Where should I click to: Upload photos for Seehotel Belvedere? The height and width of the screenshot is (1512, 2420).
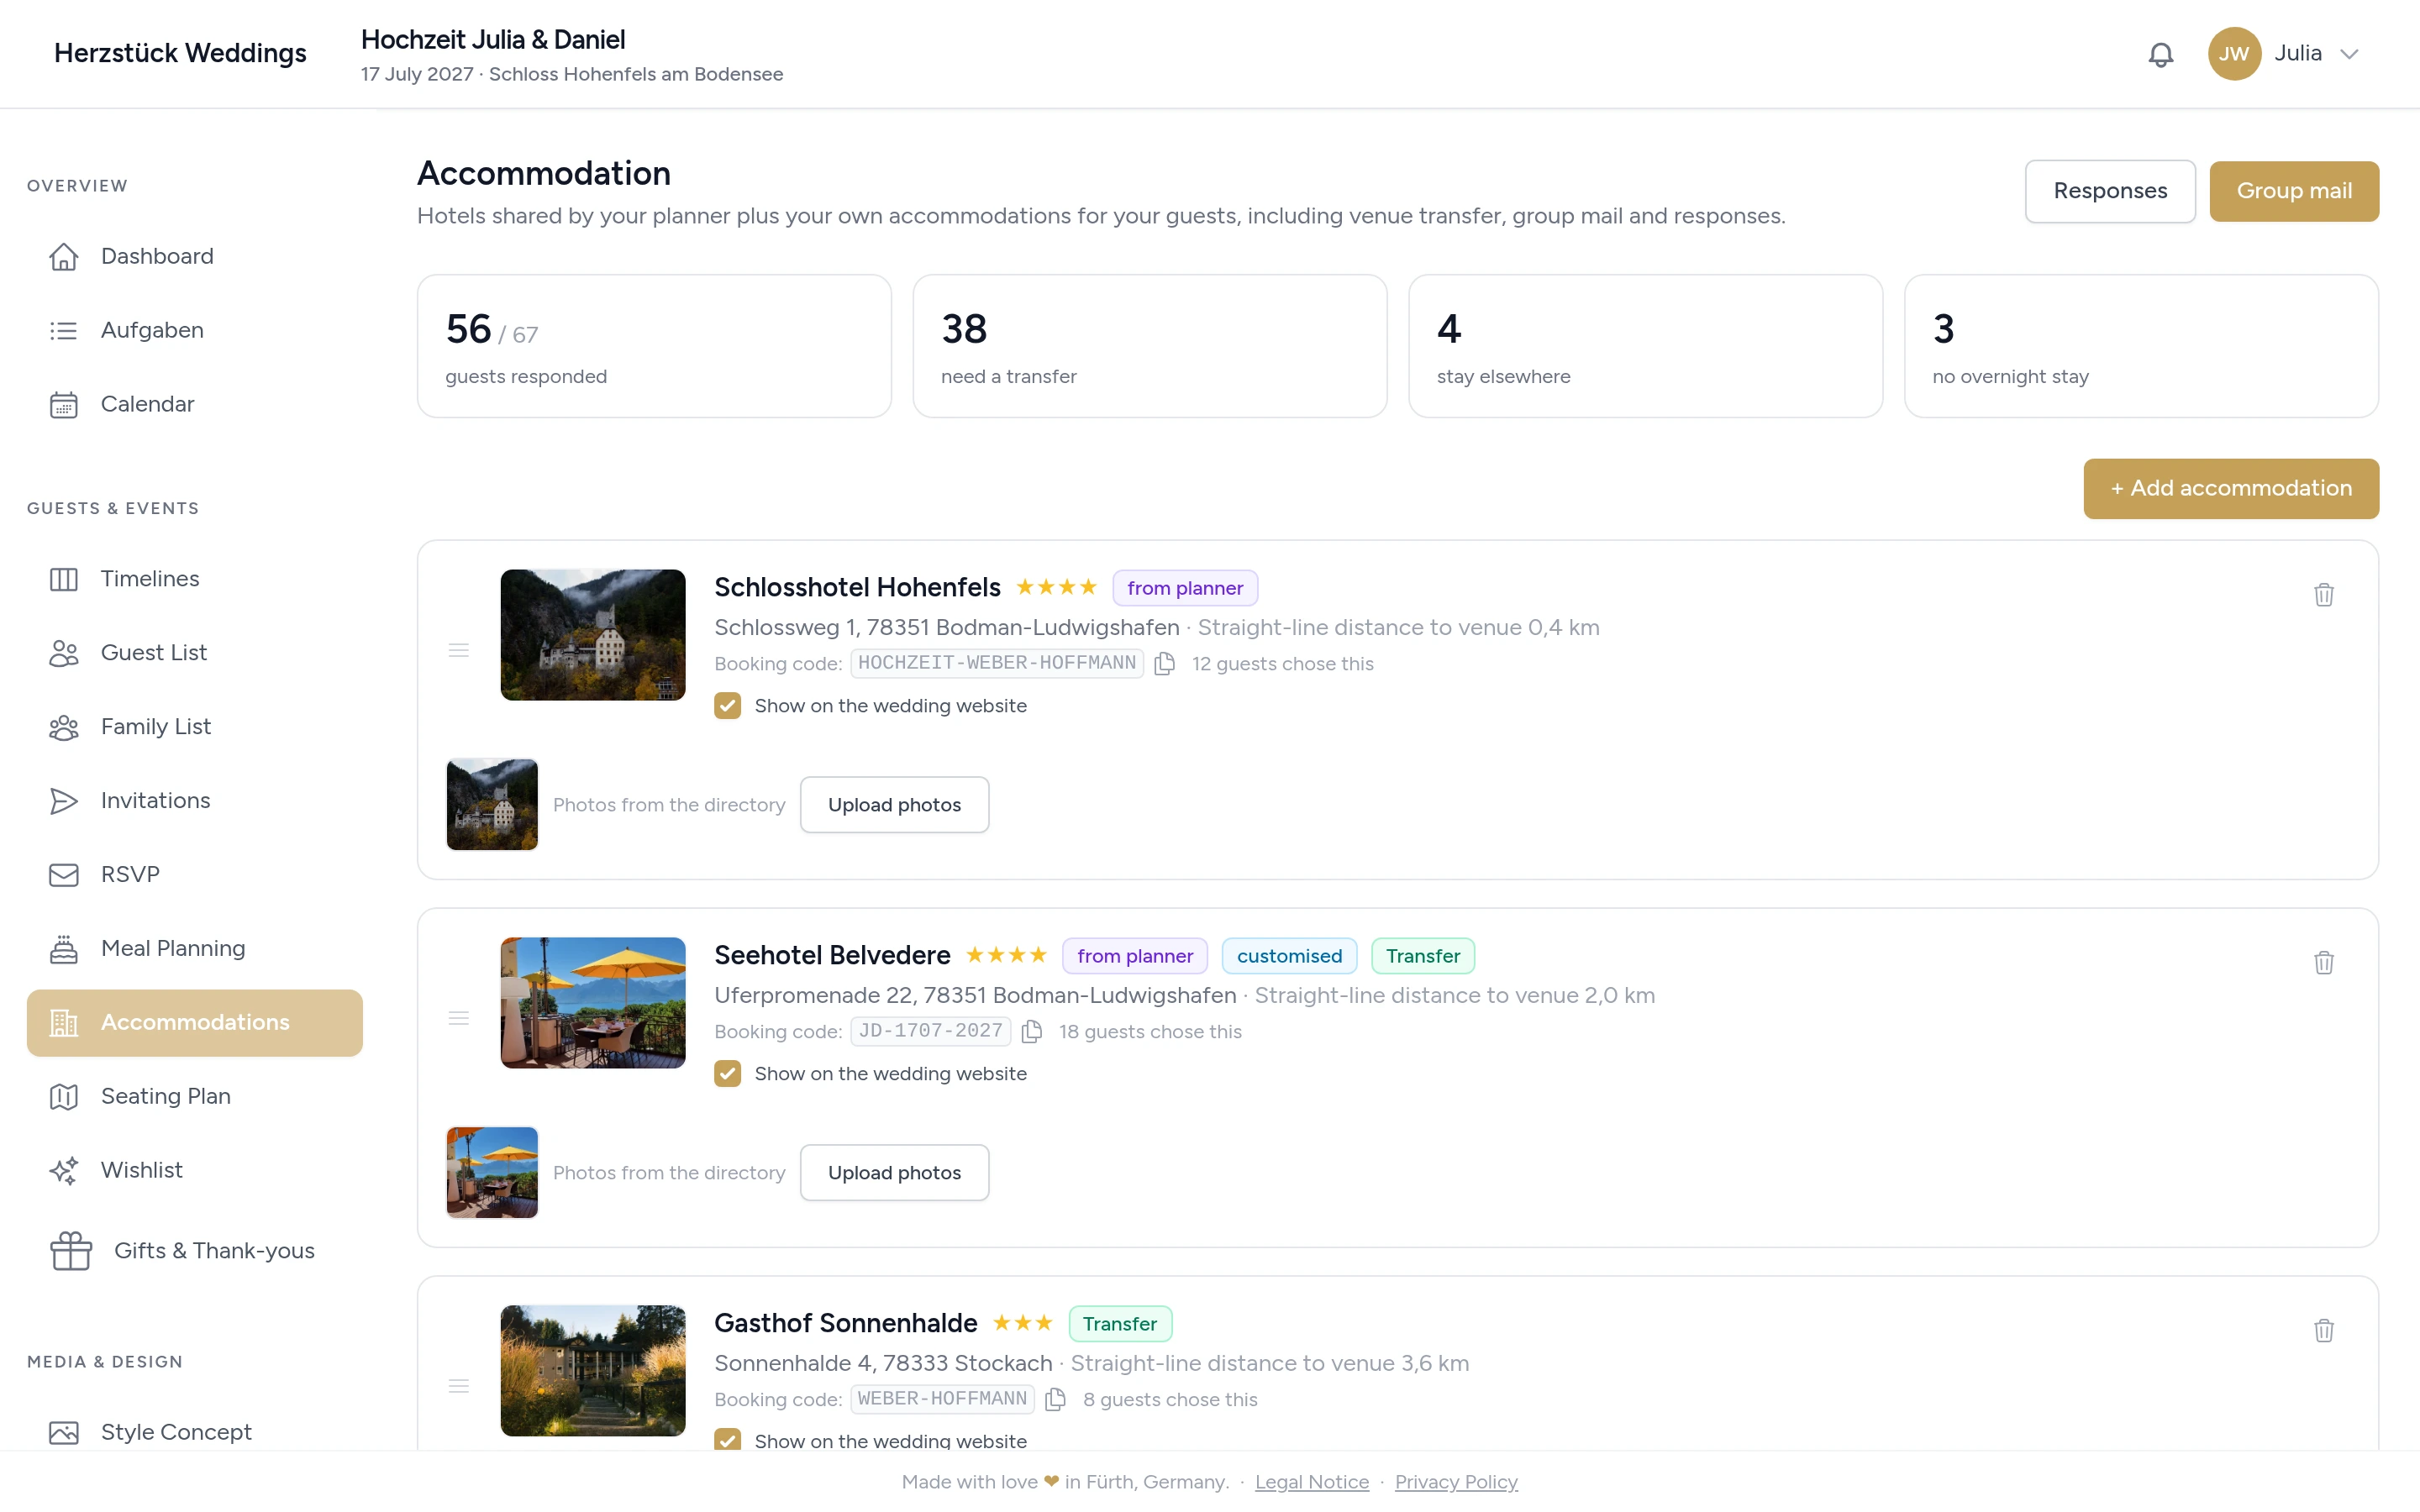pos(894,1173)
